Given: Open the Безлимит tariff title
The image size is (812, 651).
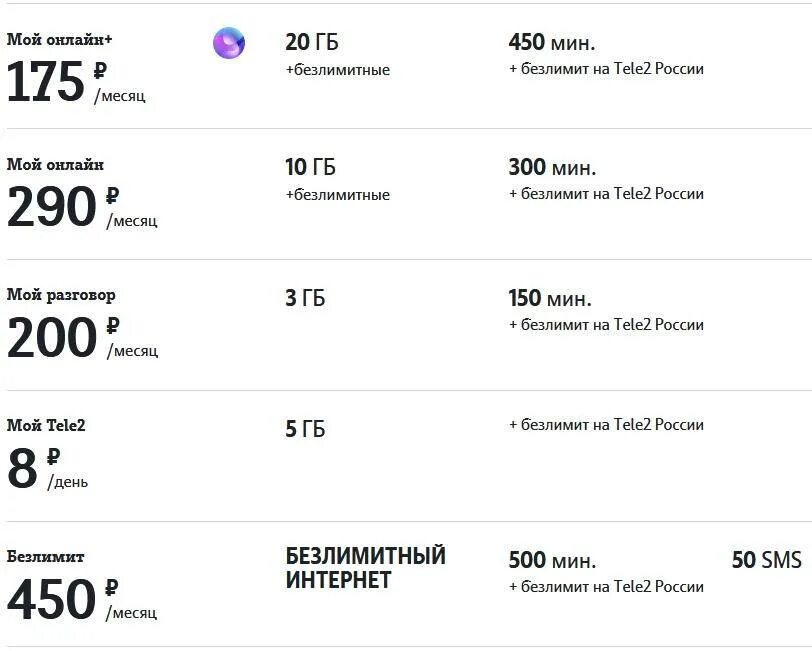Looking at the screenshot, I should 46,556.
